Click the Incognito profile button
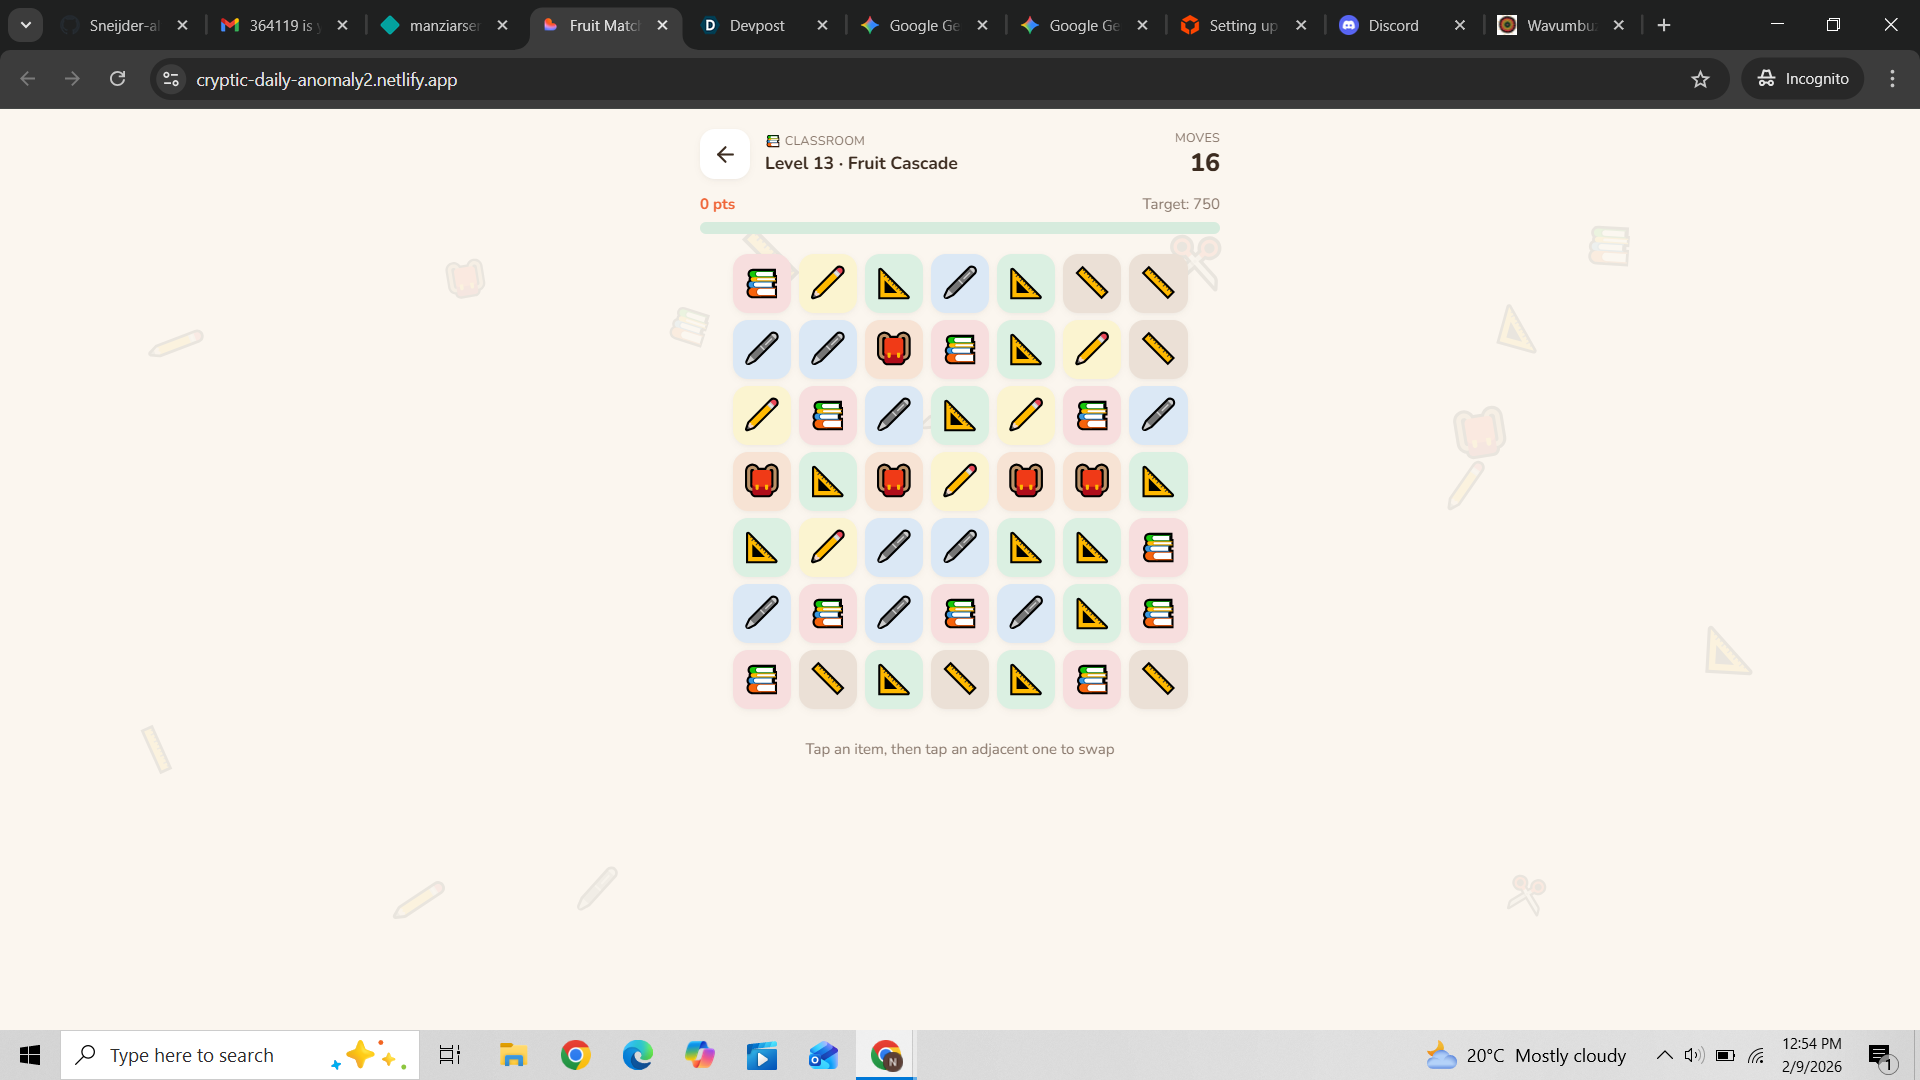This screenshot has width=1920, height=1080. [1803, 79]
